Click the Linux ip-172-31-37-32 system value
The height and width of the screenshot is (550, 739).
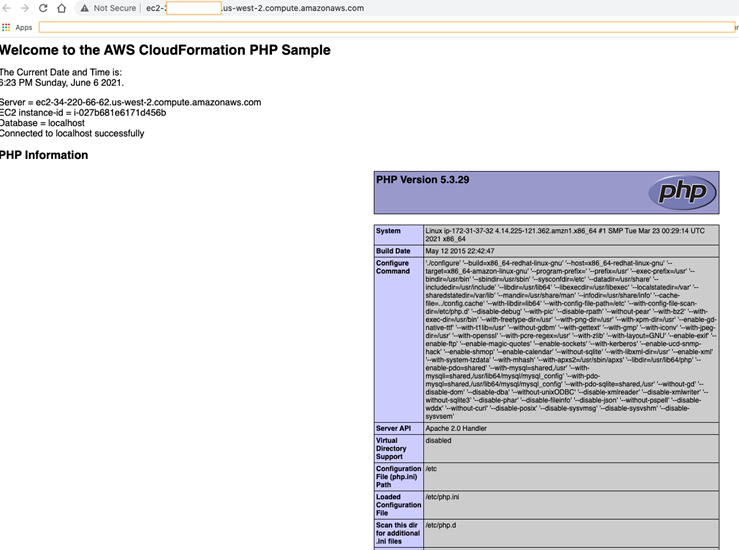pyautogui.click(x=565, y=235)
